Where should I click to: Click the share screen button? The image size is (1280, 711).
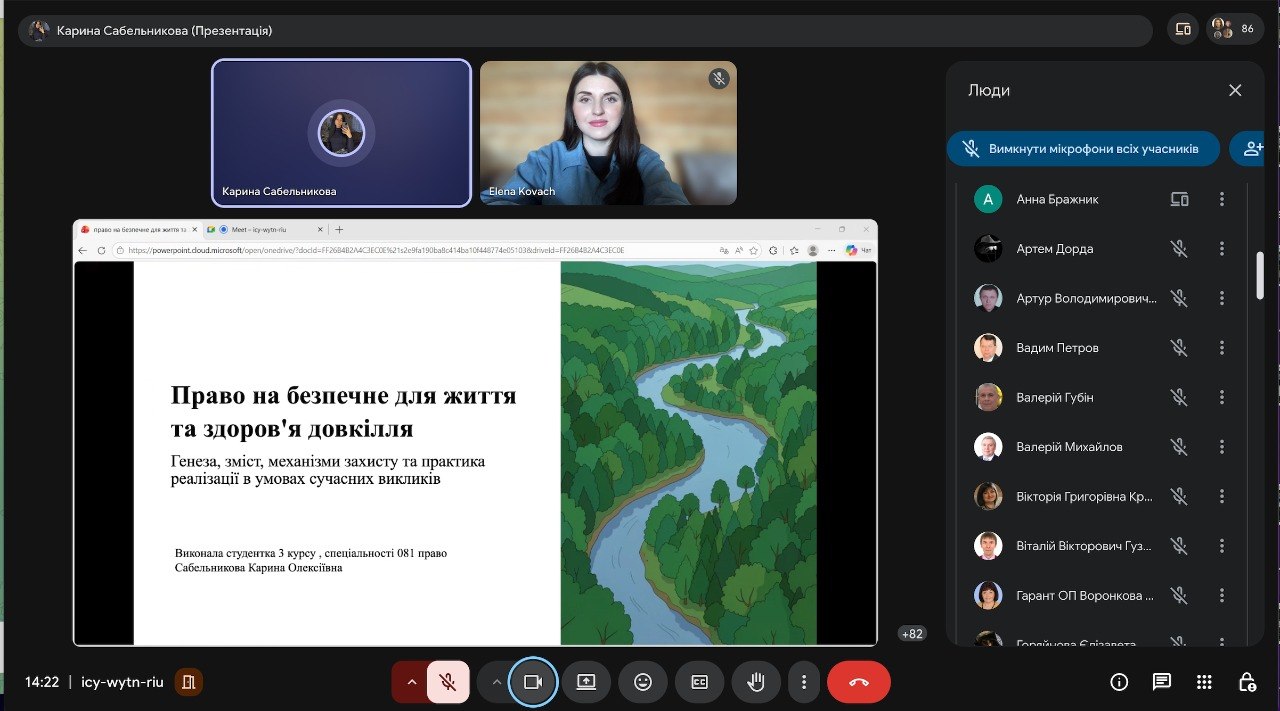(x=585, y=682)
